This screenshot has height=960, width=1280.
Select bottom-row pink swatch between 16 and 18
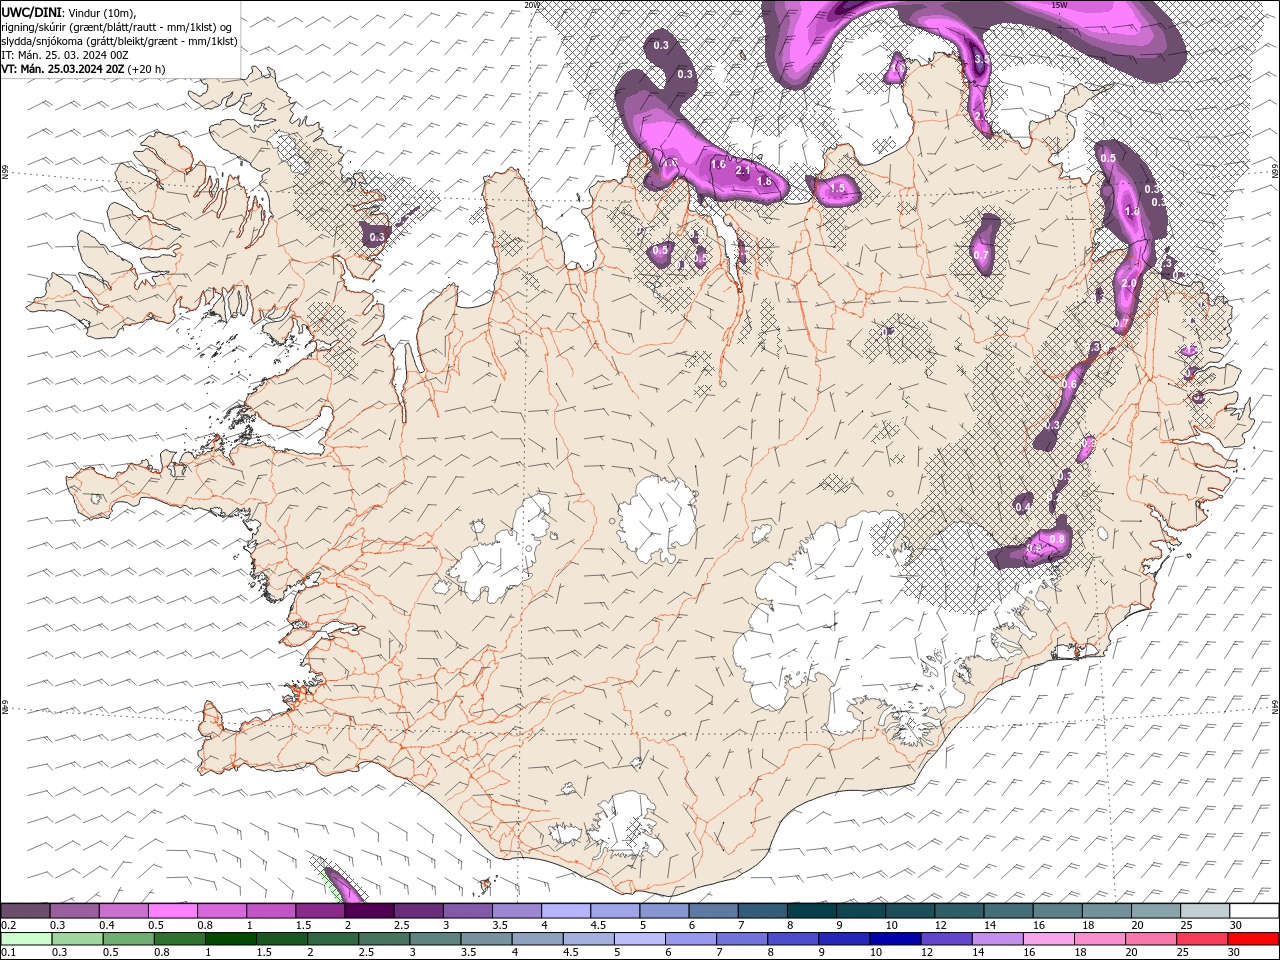tap(1047, 939)
